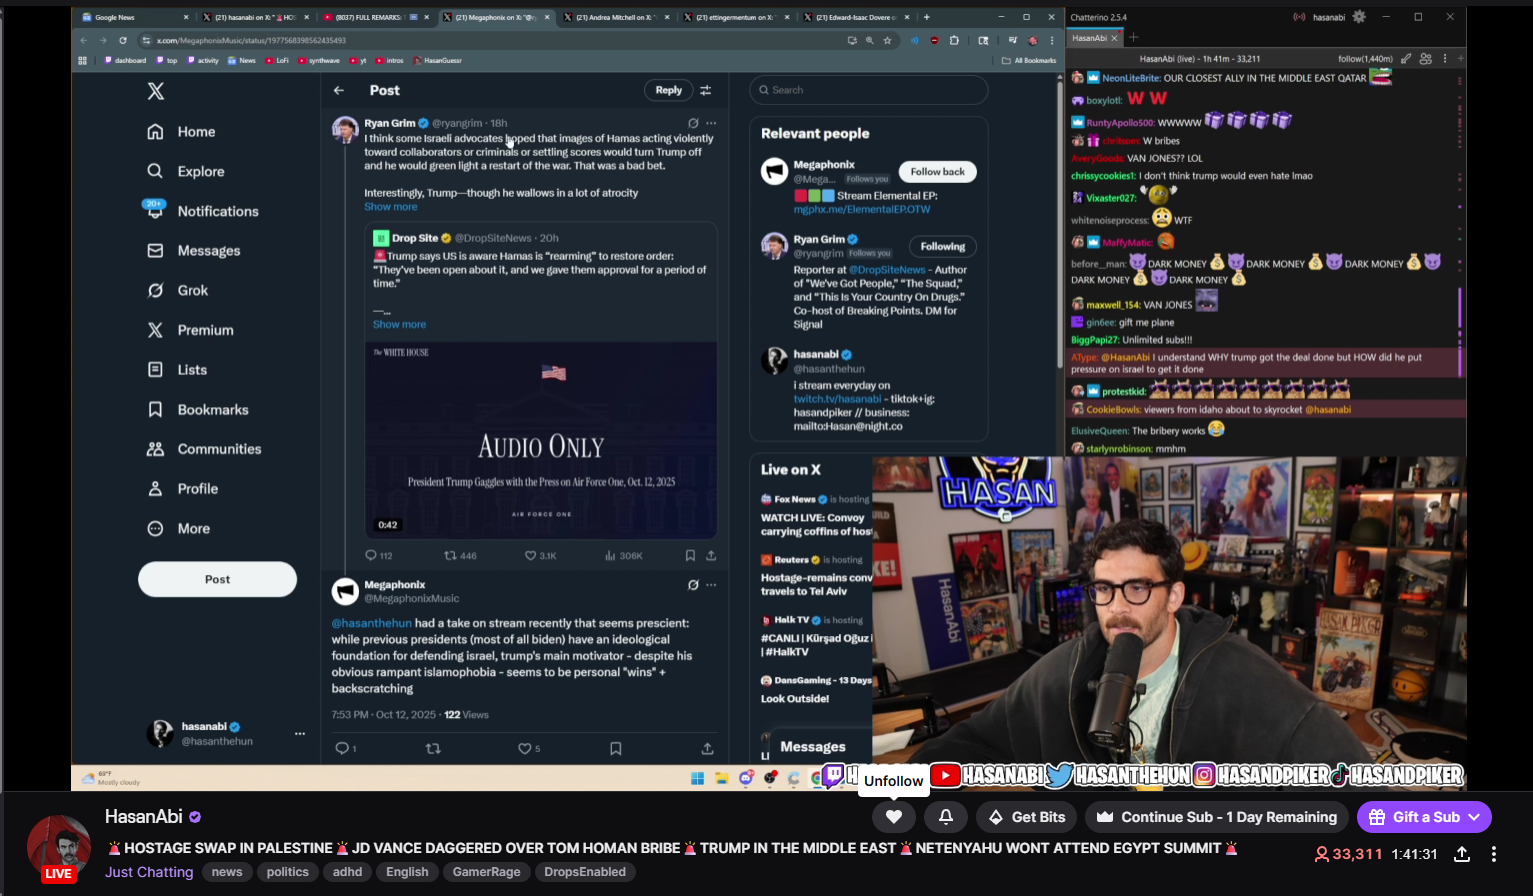Click the Grok icon on Ryan Grim's post
This screenshot has width=1533, height=896.
693,123
